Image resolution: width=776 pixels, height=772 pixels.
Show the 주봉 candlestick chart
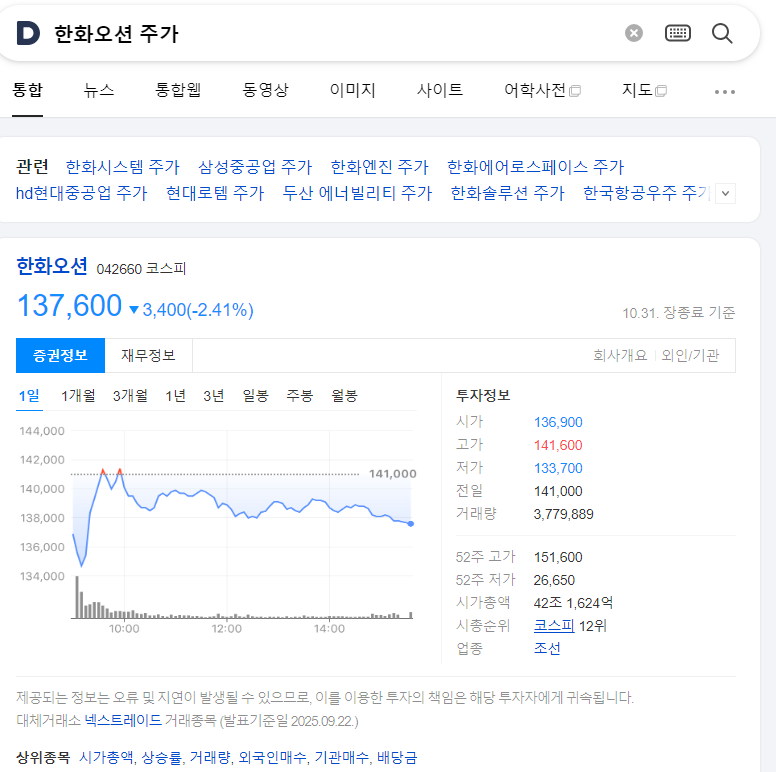(299, 396)
